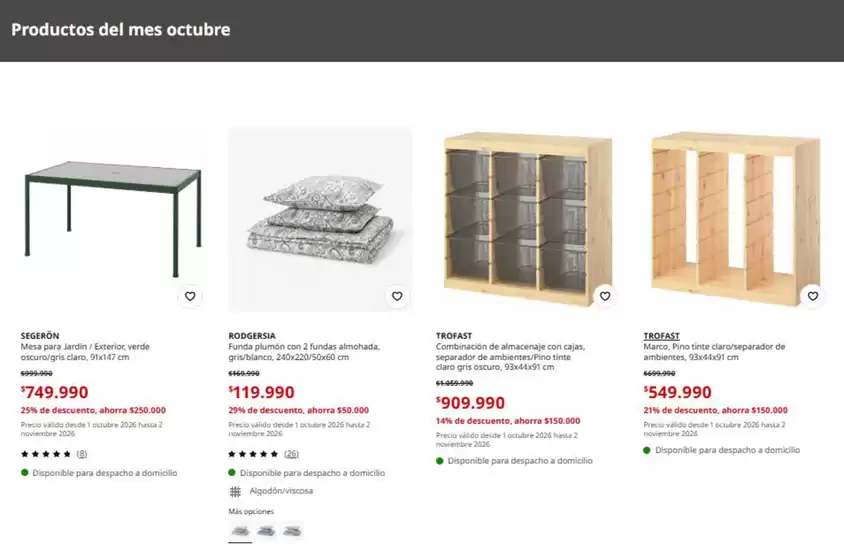Open the 8 reviews for SEGERÖN
Viewport: 844px width, 560px height.
click(82, 454)
